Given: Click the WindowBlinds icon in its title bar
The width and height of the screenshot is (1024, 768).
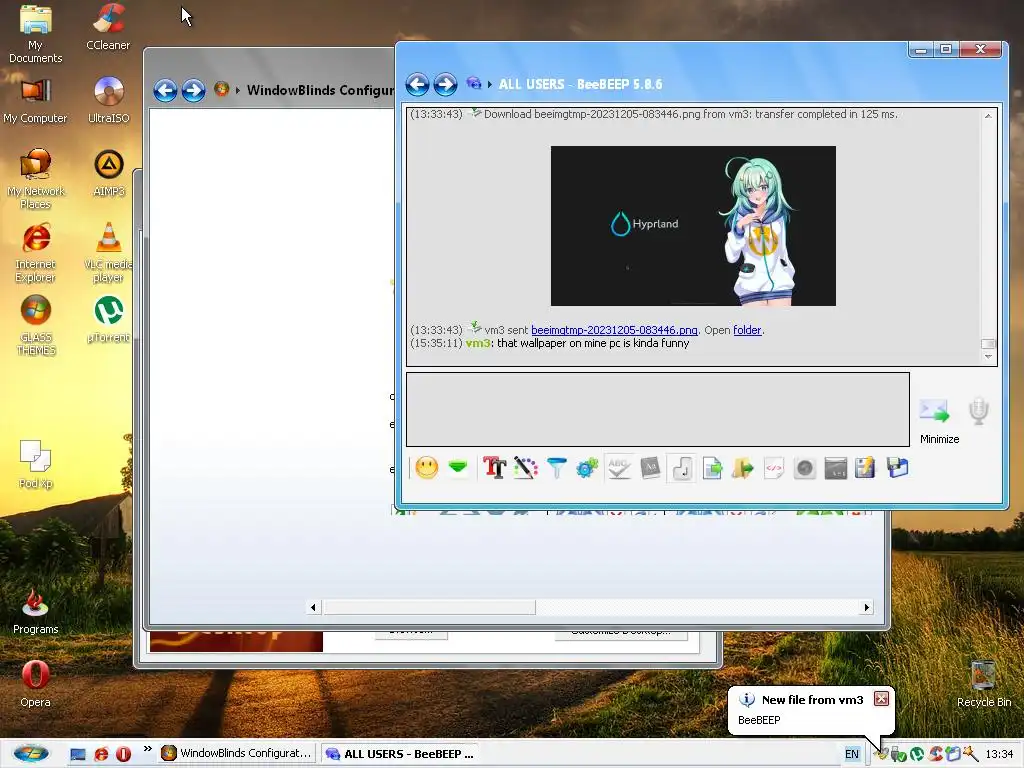Looking at the screenshot, I should click(221, 89).
